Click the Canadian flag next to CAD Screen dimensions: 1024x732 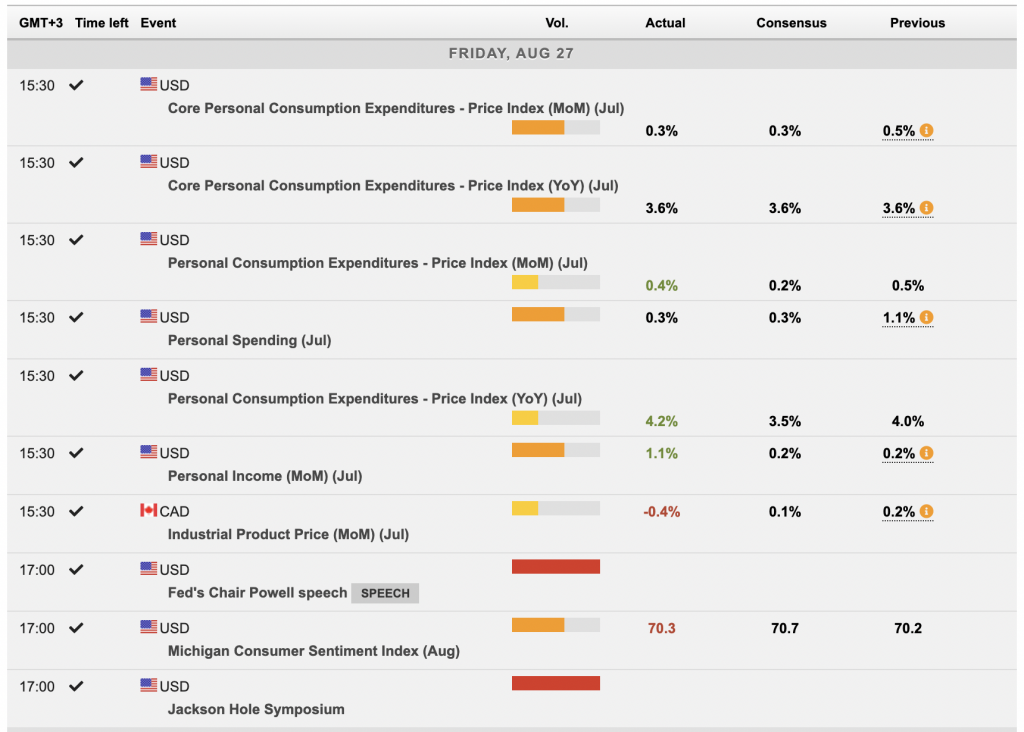tap(148, 510)
